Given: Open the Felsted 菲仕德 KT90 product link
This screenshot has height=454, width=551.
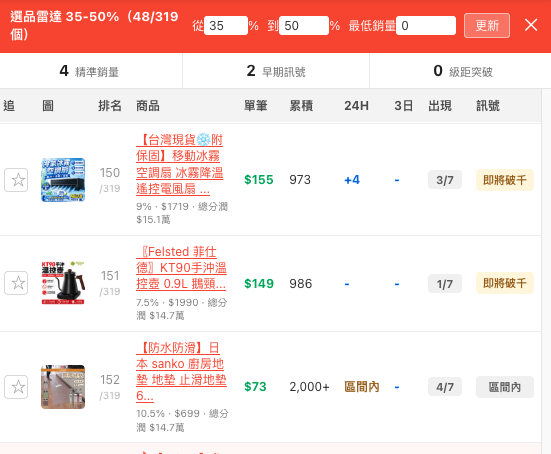Looking at the screenshot, I should (181, 267).
